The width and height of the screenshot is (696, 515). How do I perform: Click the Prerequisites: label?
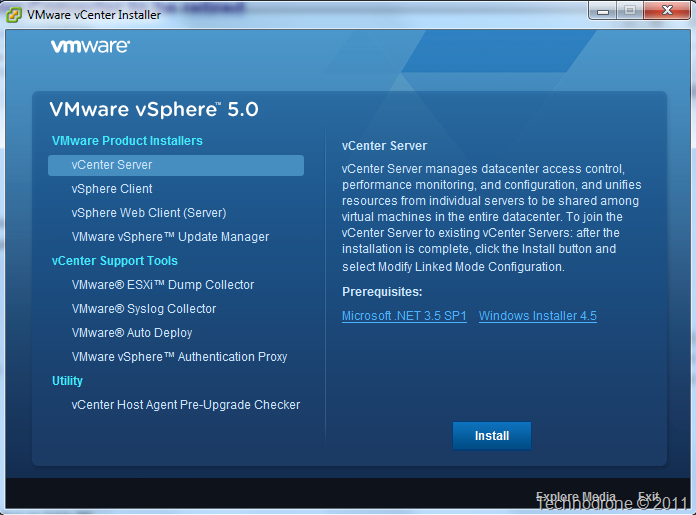pos(382,292)
